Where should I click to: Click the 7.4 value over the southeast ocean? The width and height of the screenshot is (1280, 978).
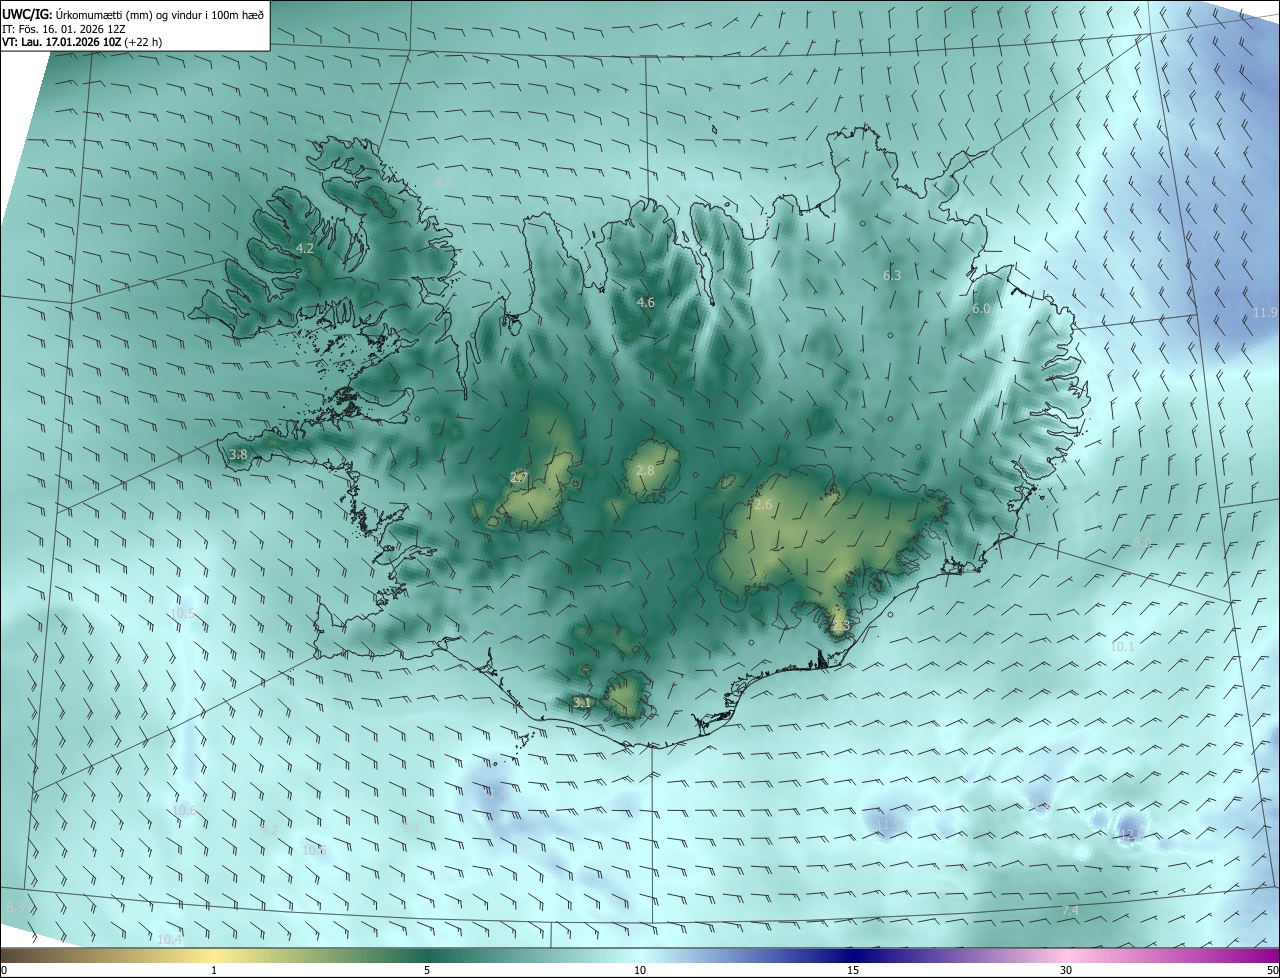pyautogui.click(x=1070, y=911)
